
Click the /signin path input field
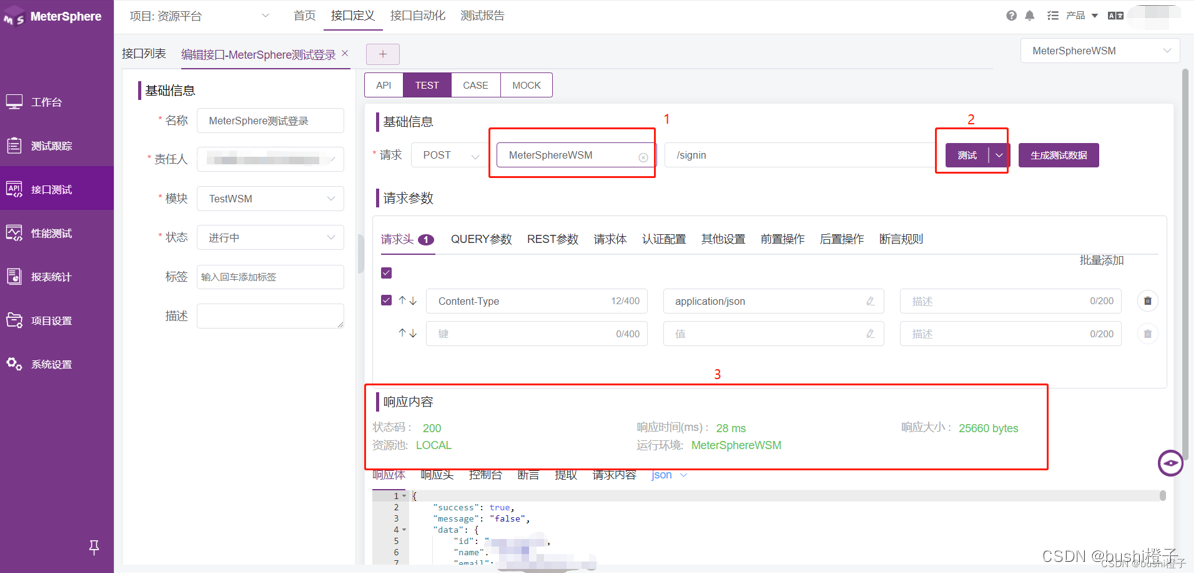798,155
